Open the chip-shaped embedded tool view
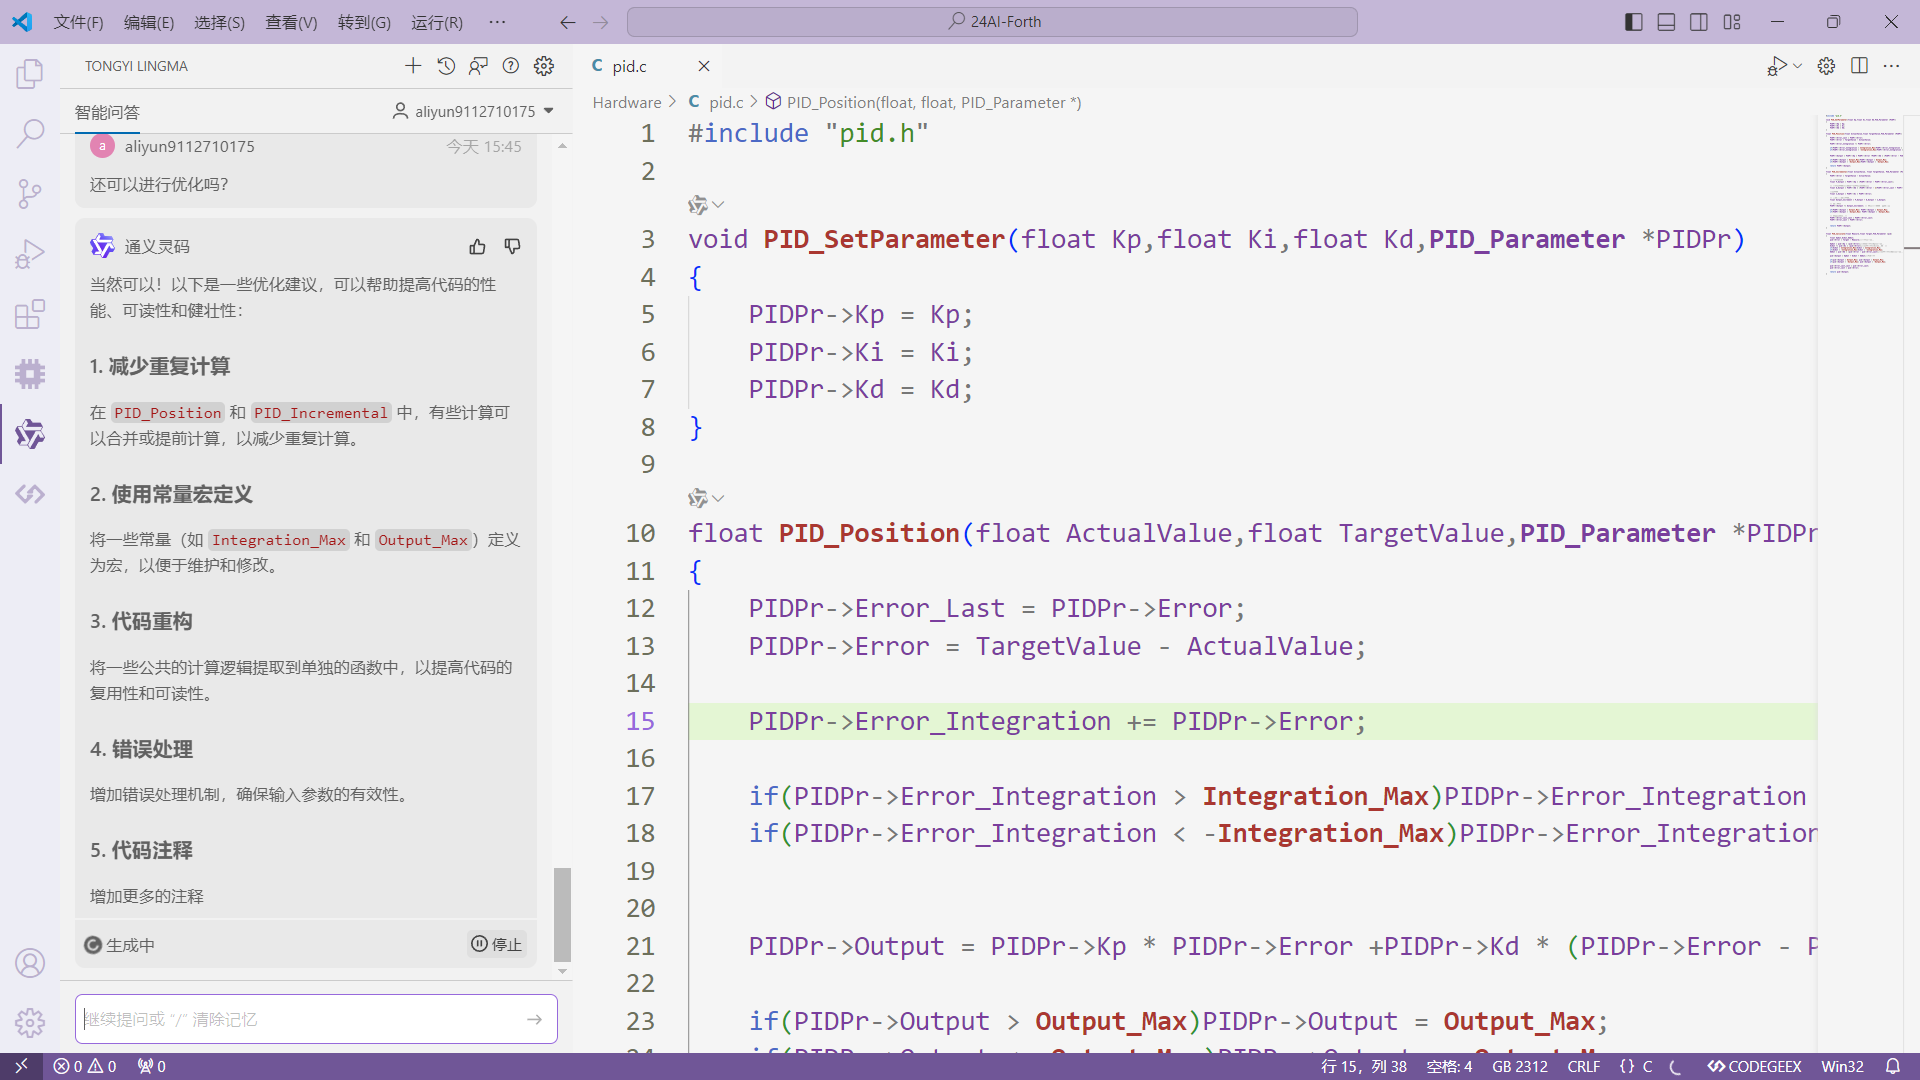This screenshot has width=1920, height=1080. 30,374
